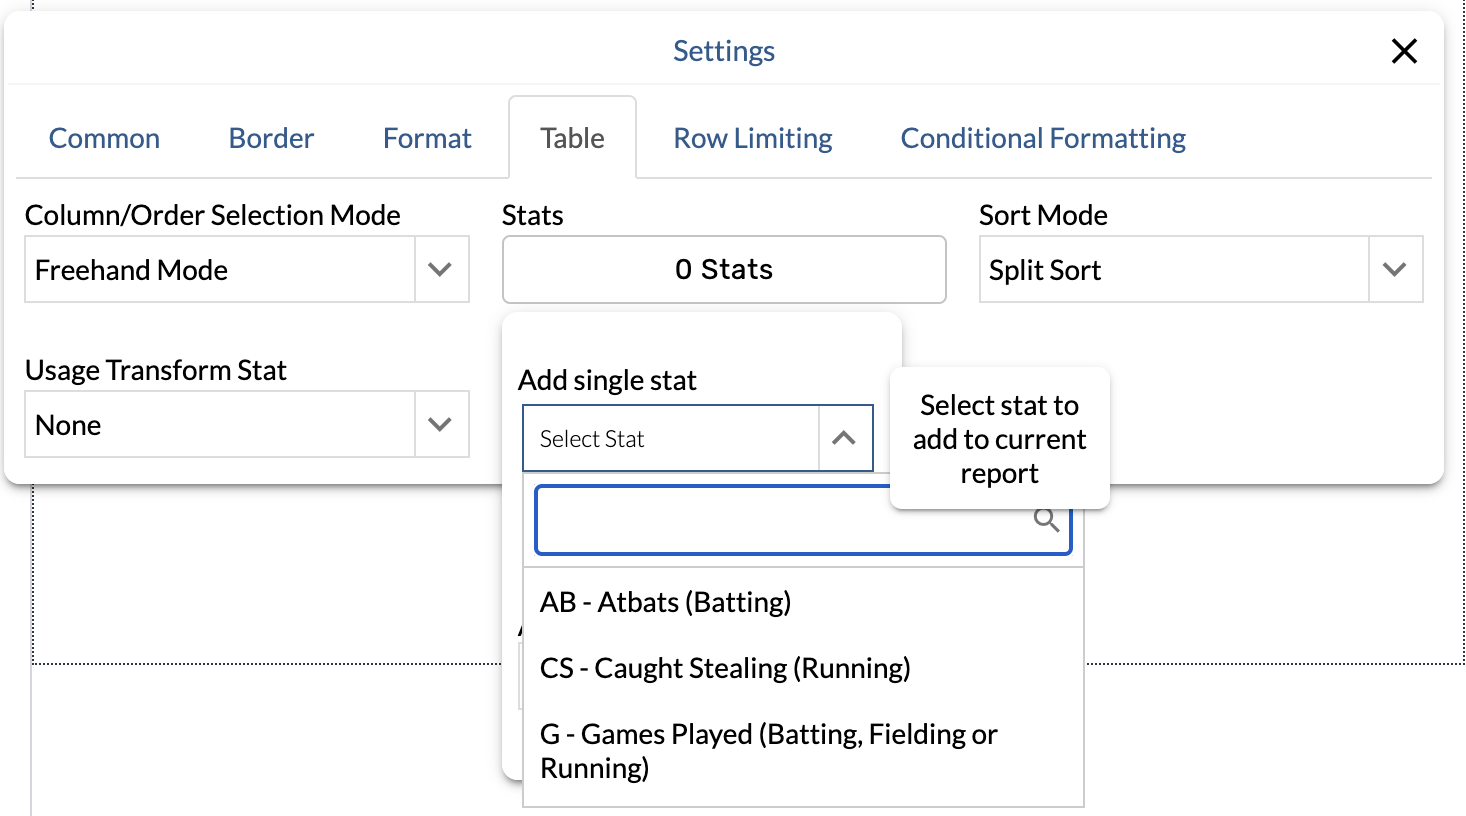Screen dimensions: 1466x816
Task: Click the chevron arrow of Usage Transform Stat
Action: [x=440, y=424]
